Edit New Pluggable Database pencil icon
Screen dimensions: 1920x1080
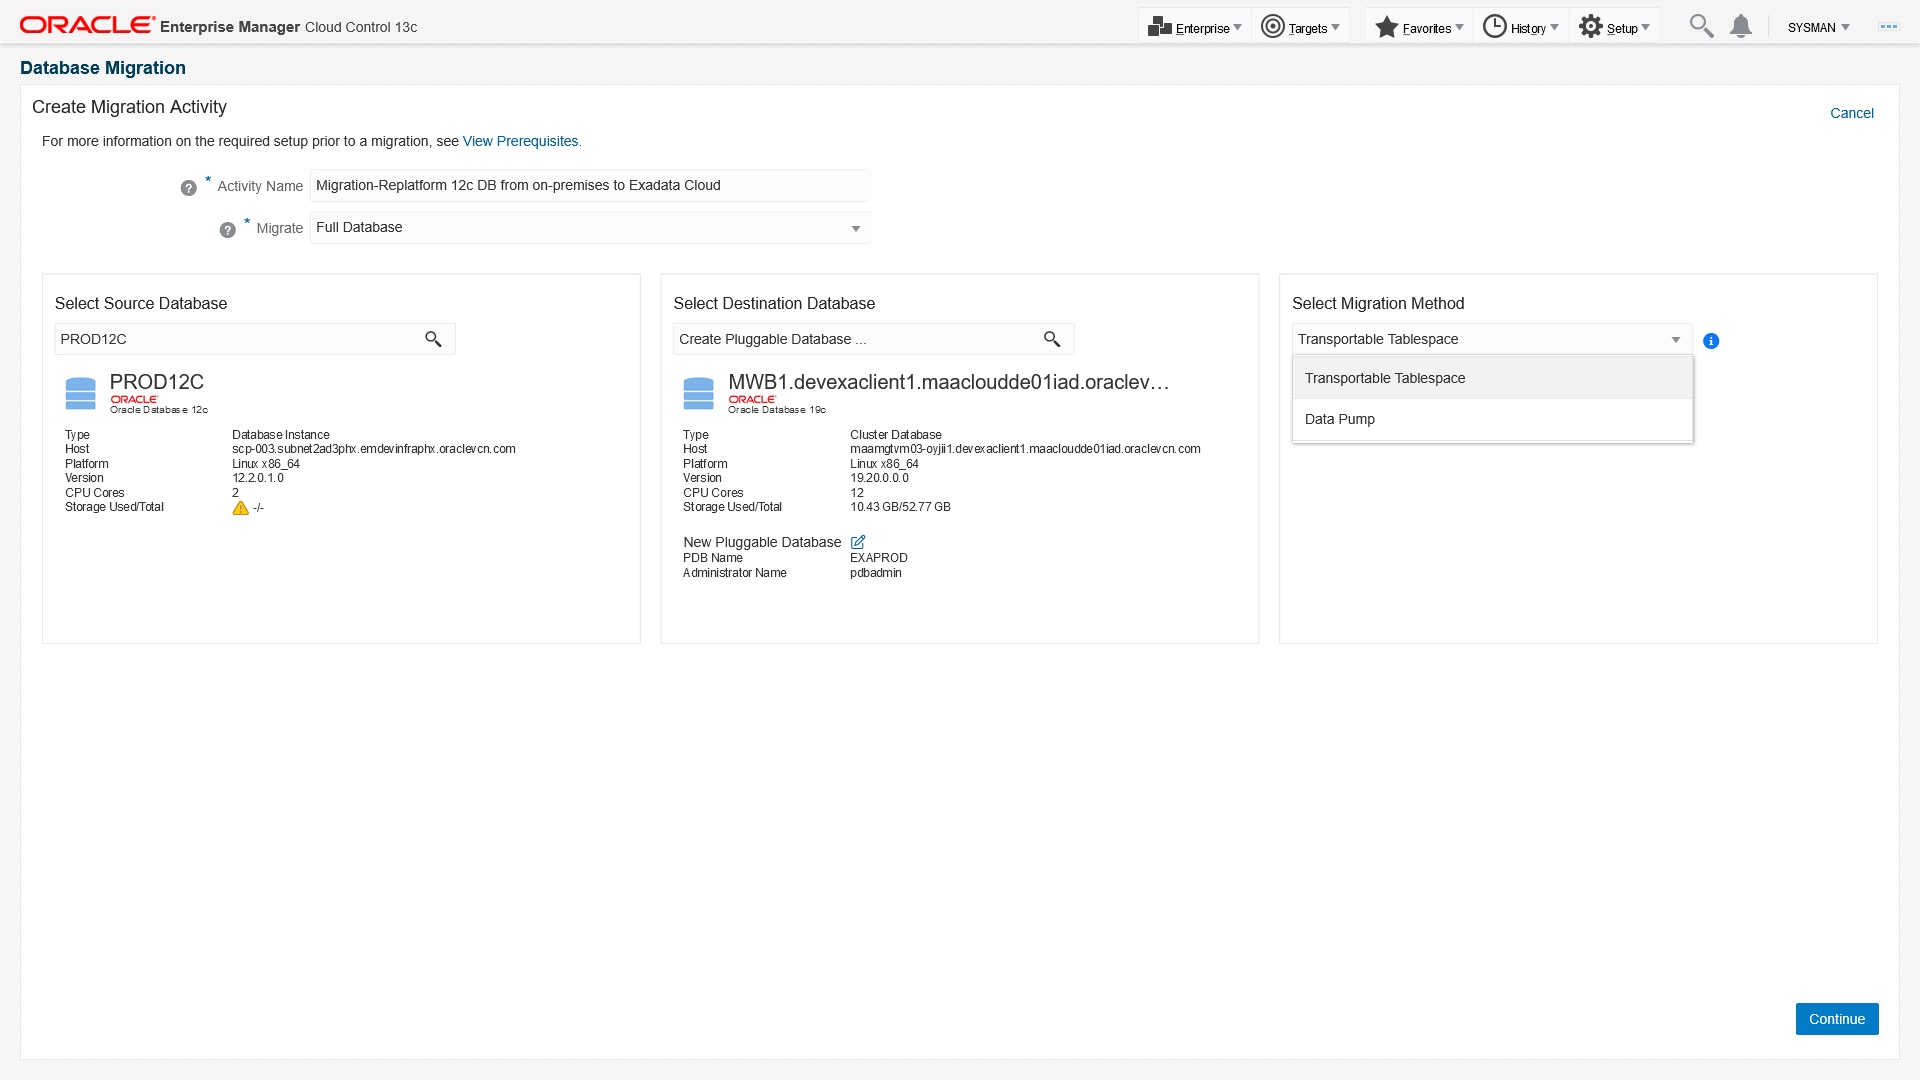(x=858, y=542)
